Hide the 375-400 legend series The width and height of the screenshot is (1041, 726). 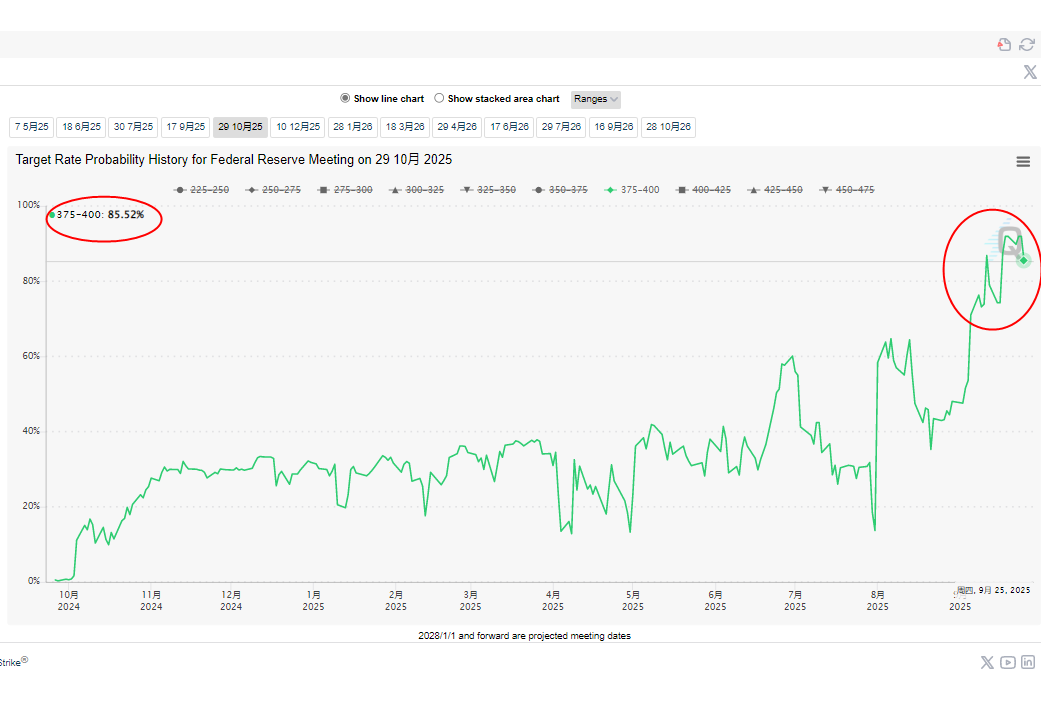click(632, 190)
